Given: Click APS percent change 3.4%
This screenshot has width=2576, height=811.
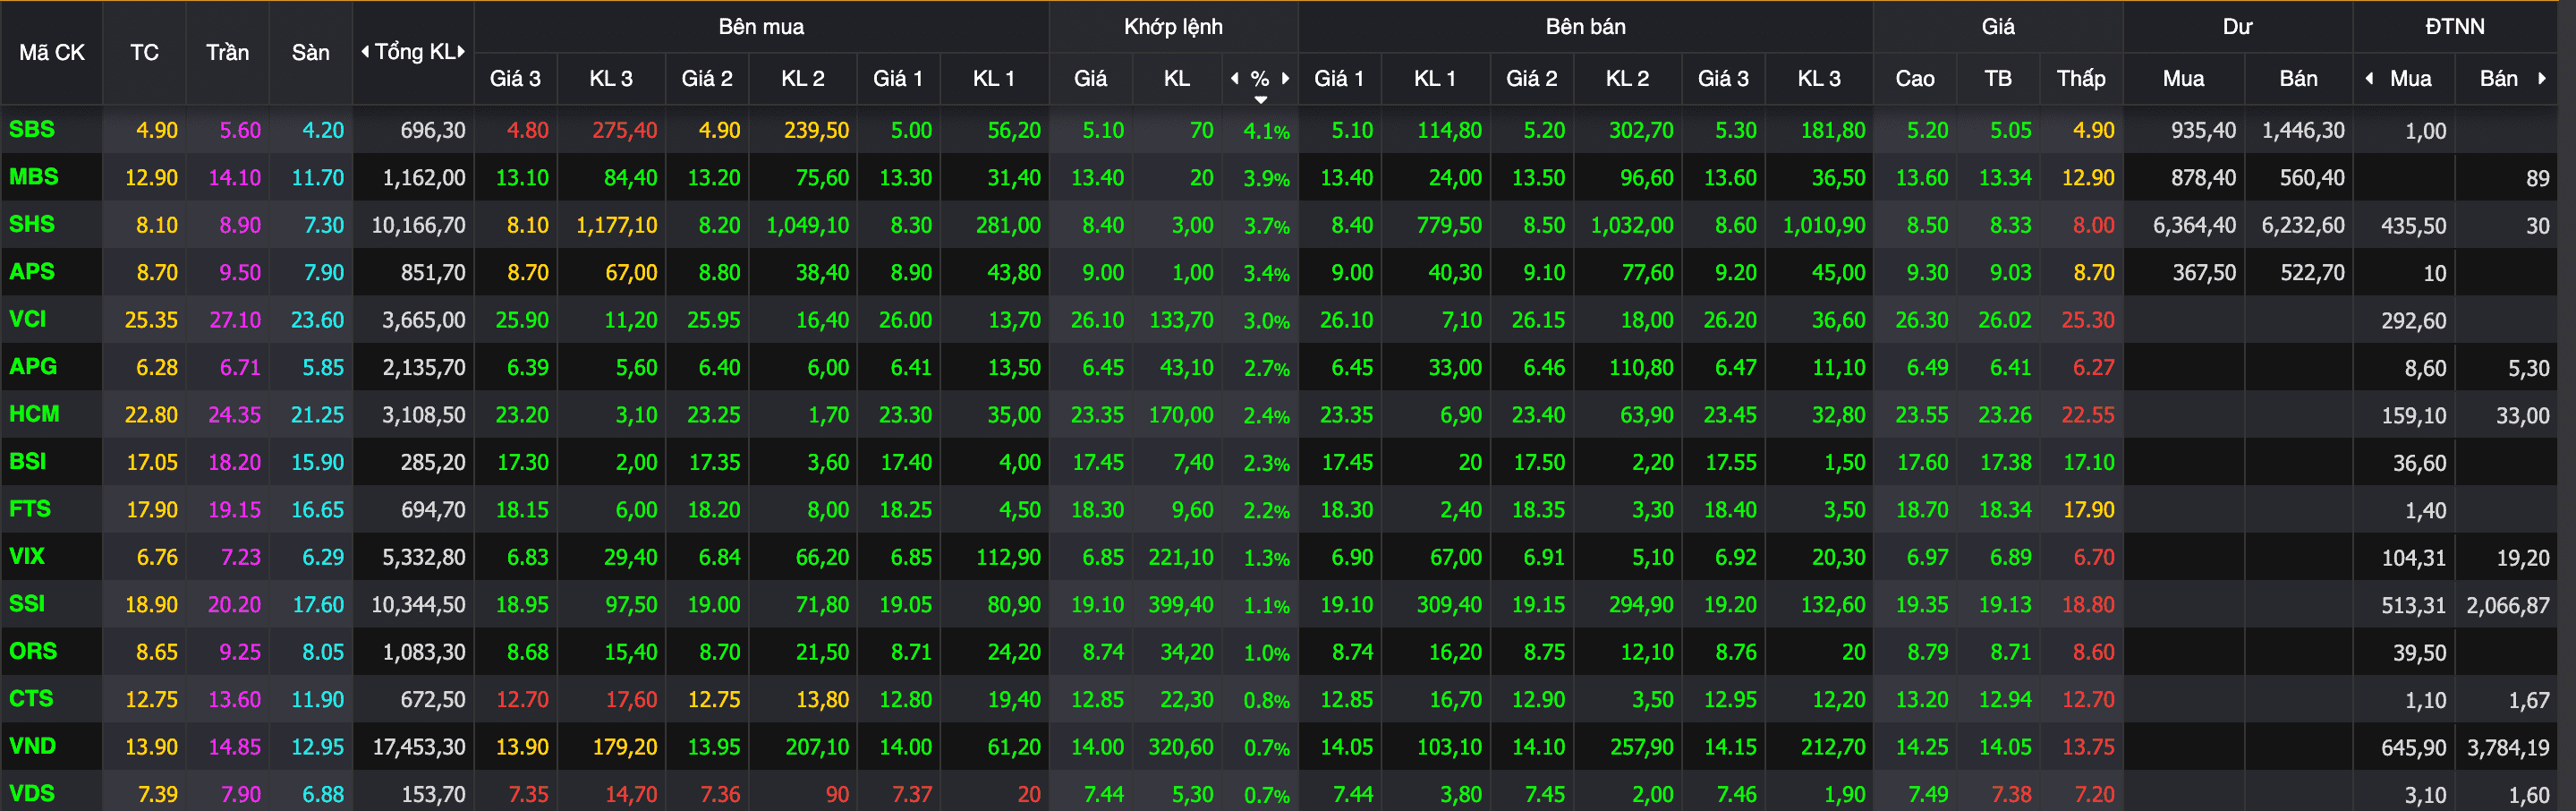Looking at the screenshot, I should (x=1266, y=273).
